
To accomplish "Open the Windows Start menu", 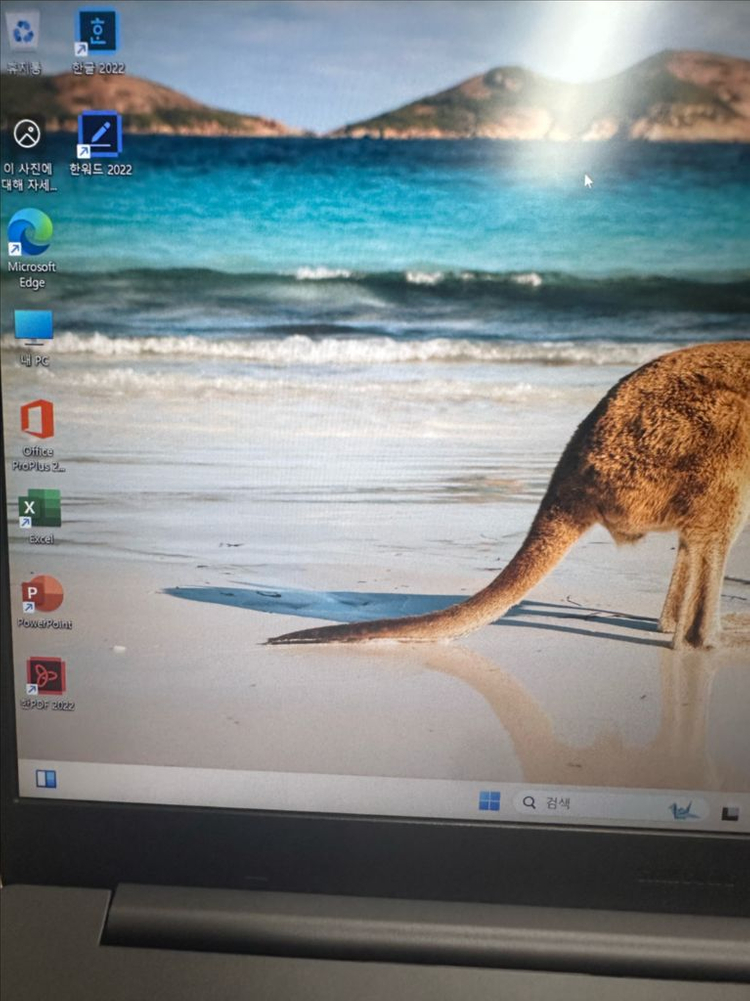I will (x=489, y=801).
